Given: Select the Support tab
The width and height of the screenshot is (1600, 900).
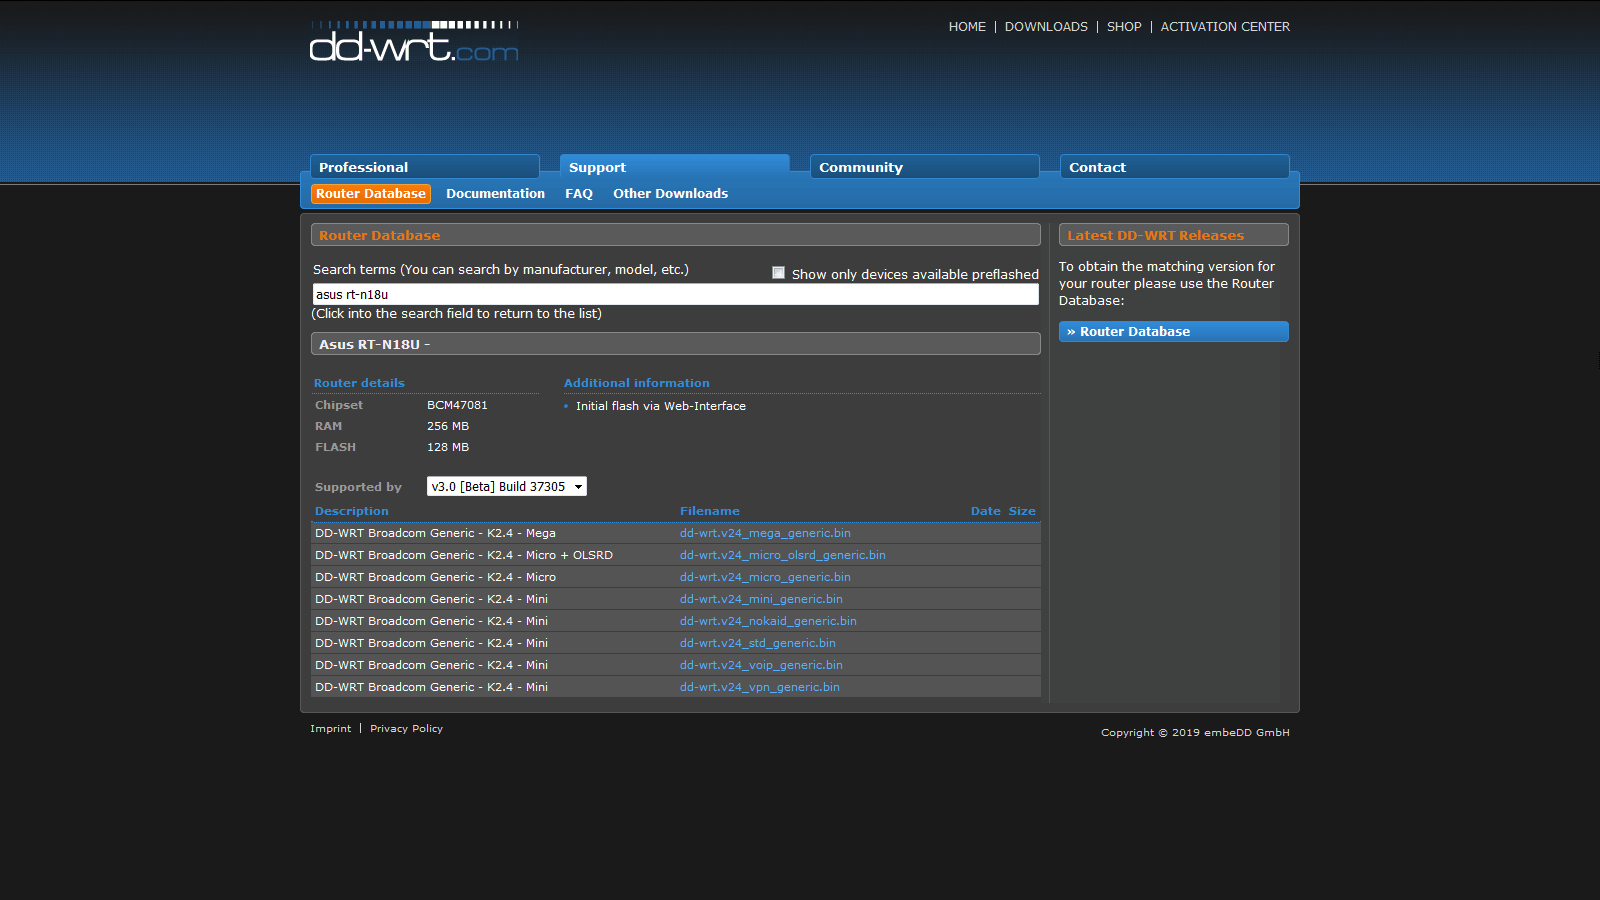Looking at the screenshot, I should 675,167.
